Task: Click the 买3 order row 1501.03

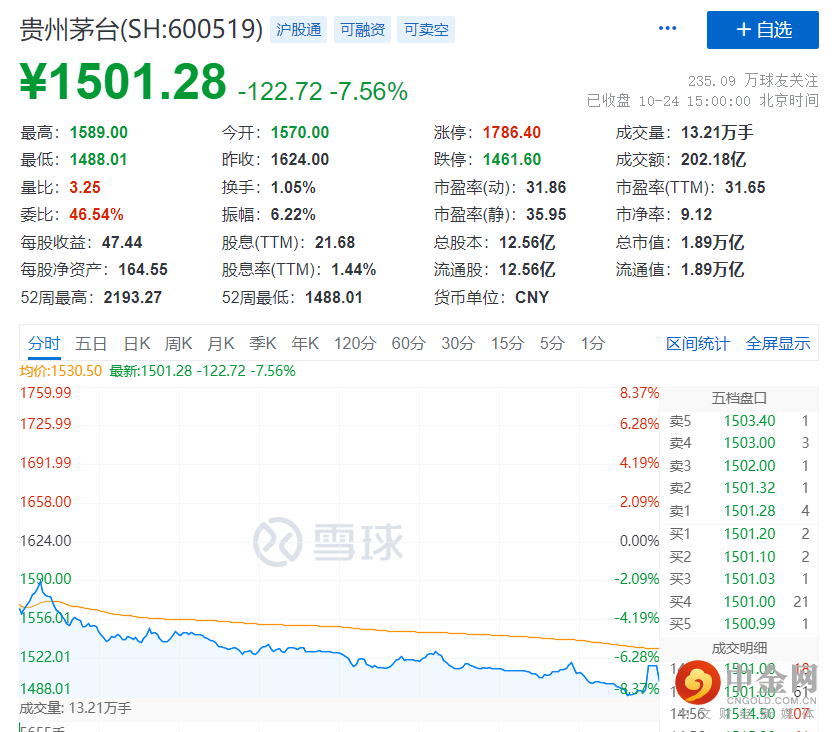Action: [x=739, y=579]
